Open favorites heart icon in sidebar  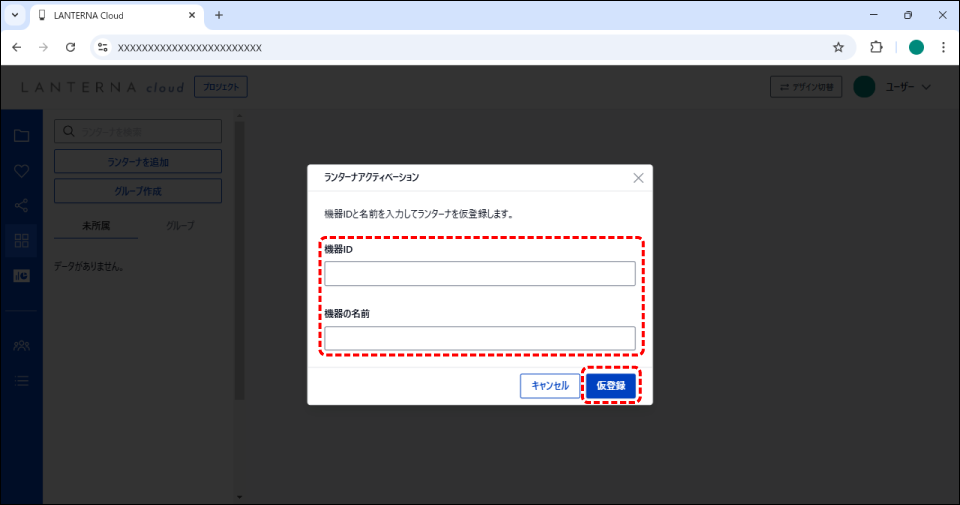tap(21, 171)
